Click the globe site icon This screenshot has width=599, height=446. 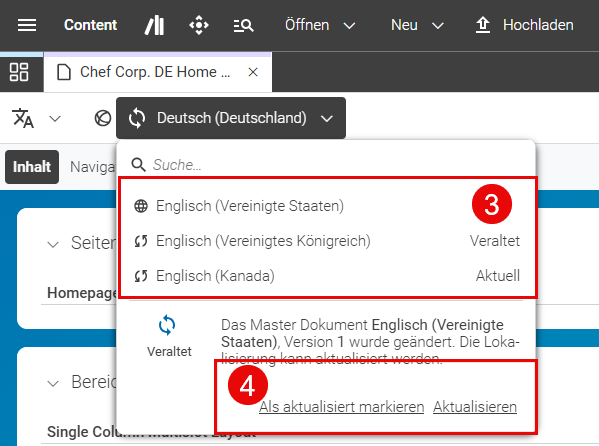[103, 118]
